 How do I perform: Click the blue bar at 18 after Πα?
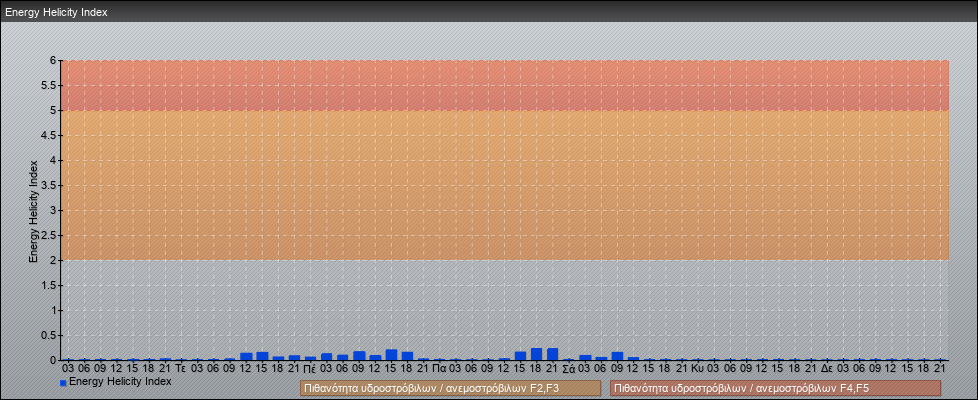pos(536,354)
